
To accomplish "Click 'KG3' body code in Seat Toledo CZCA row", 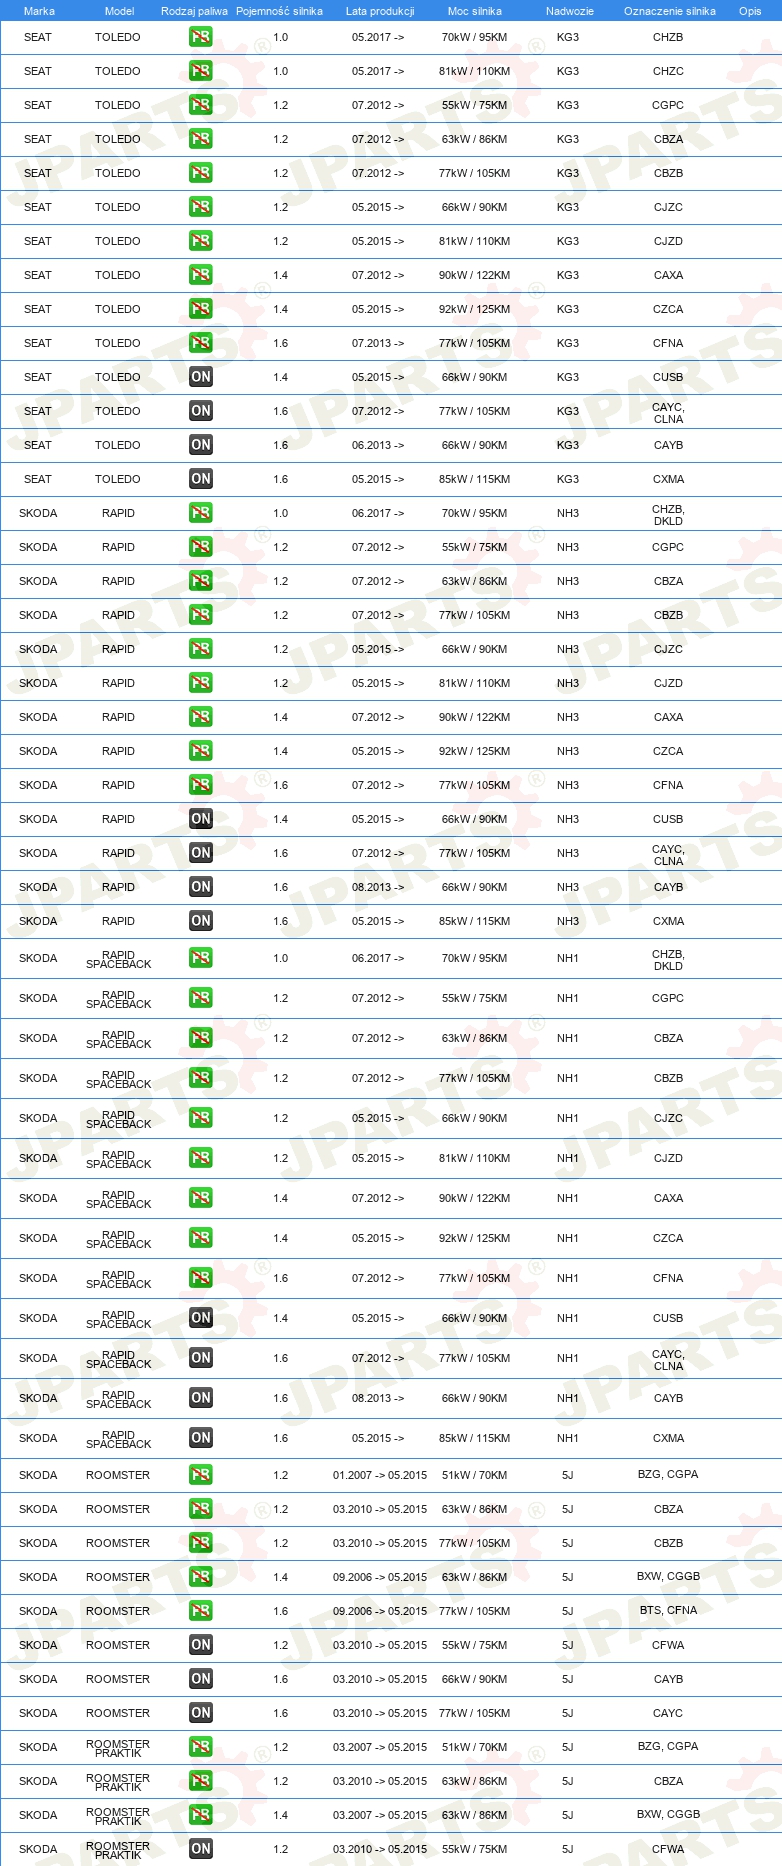I will coord(568,309).
